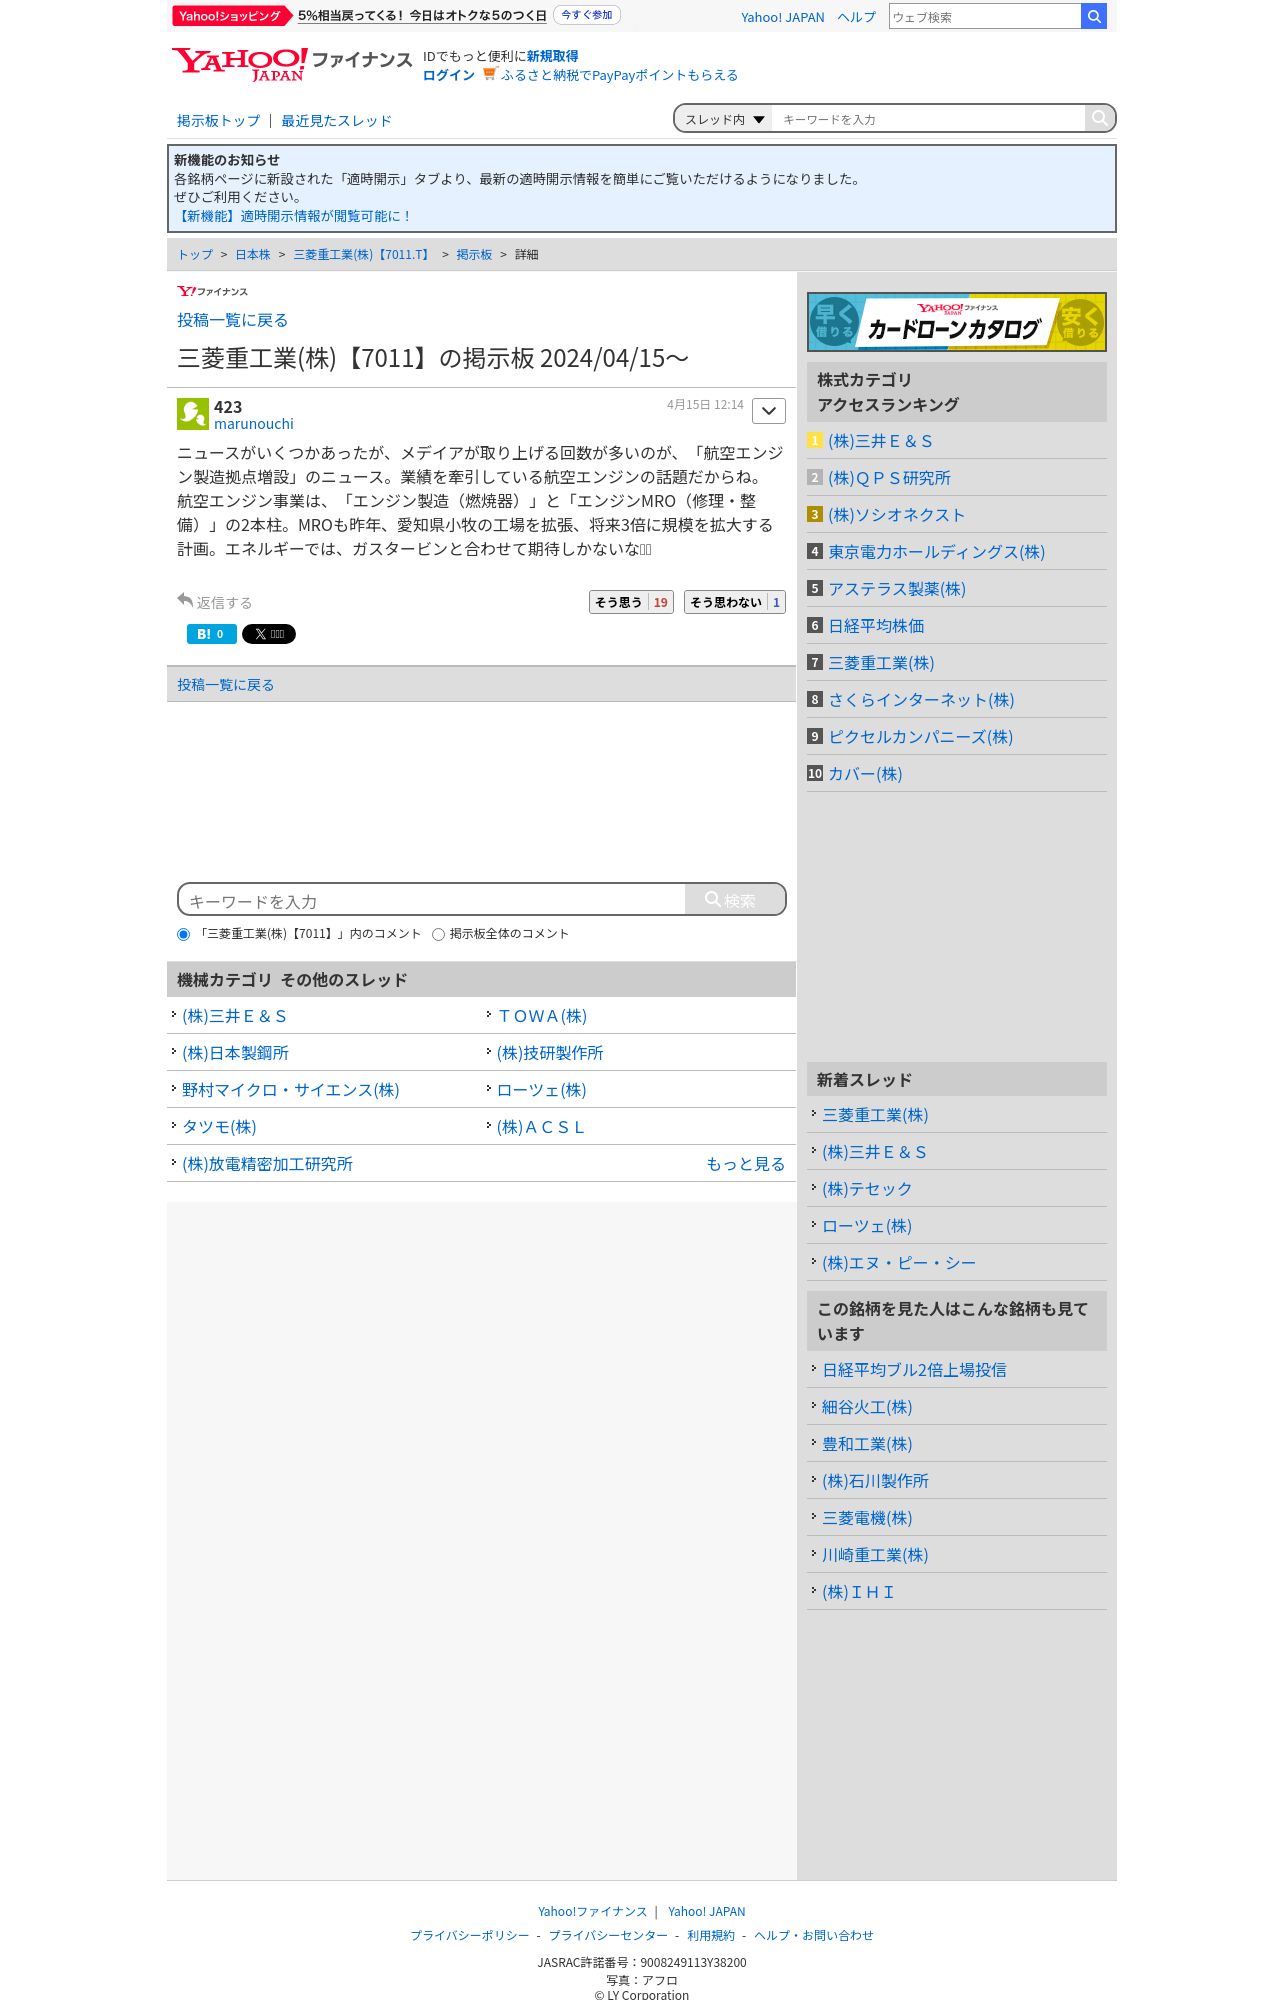Open (株)ＩＨＩ link

[x=858, y=1592]
